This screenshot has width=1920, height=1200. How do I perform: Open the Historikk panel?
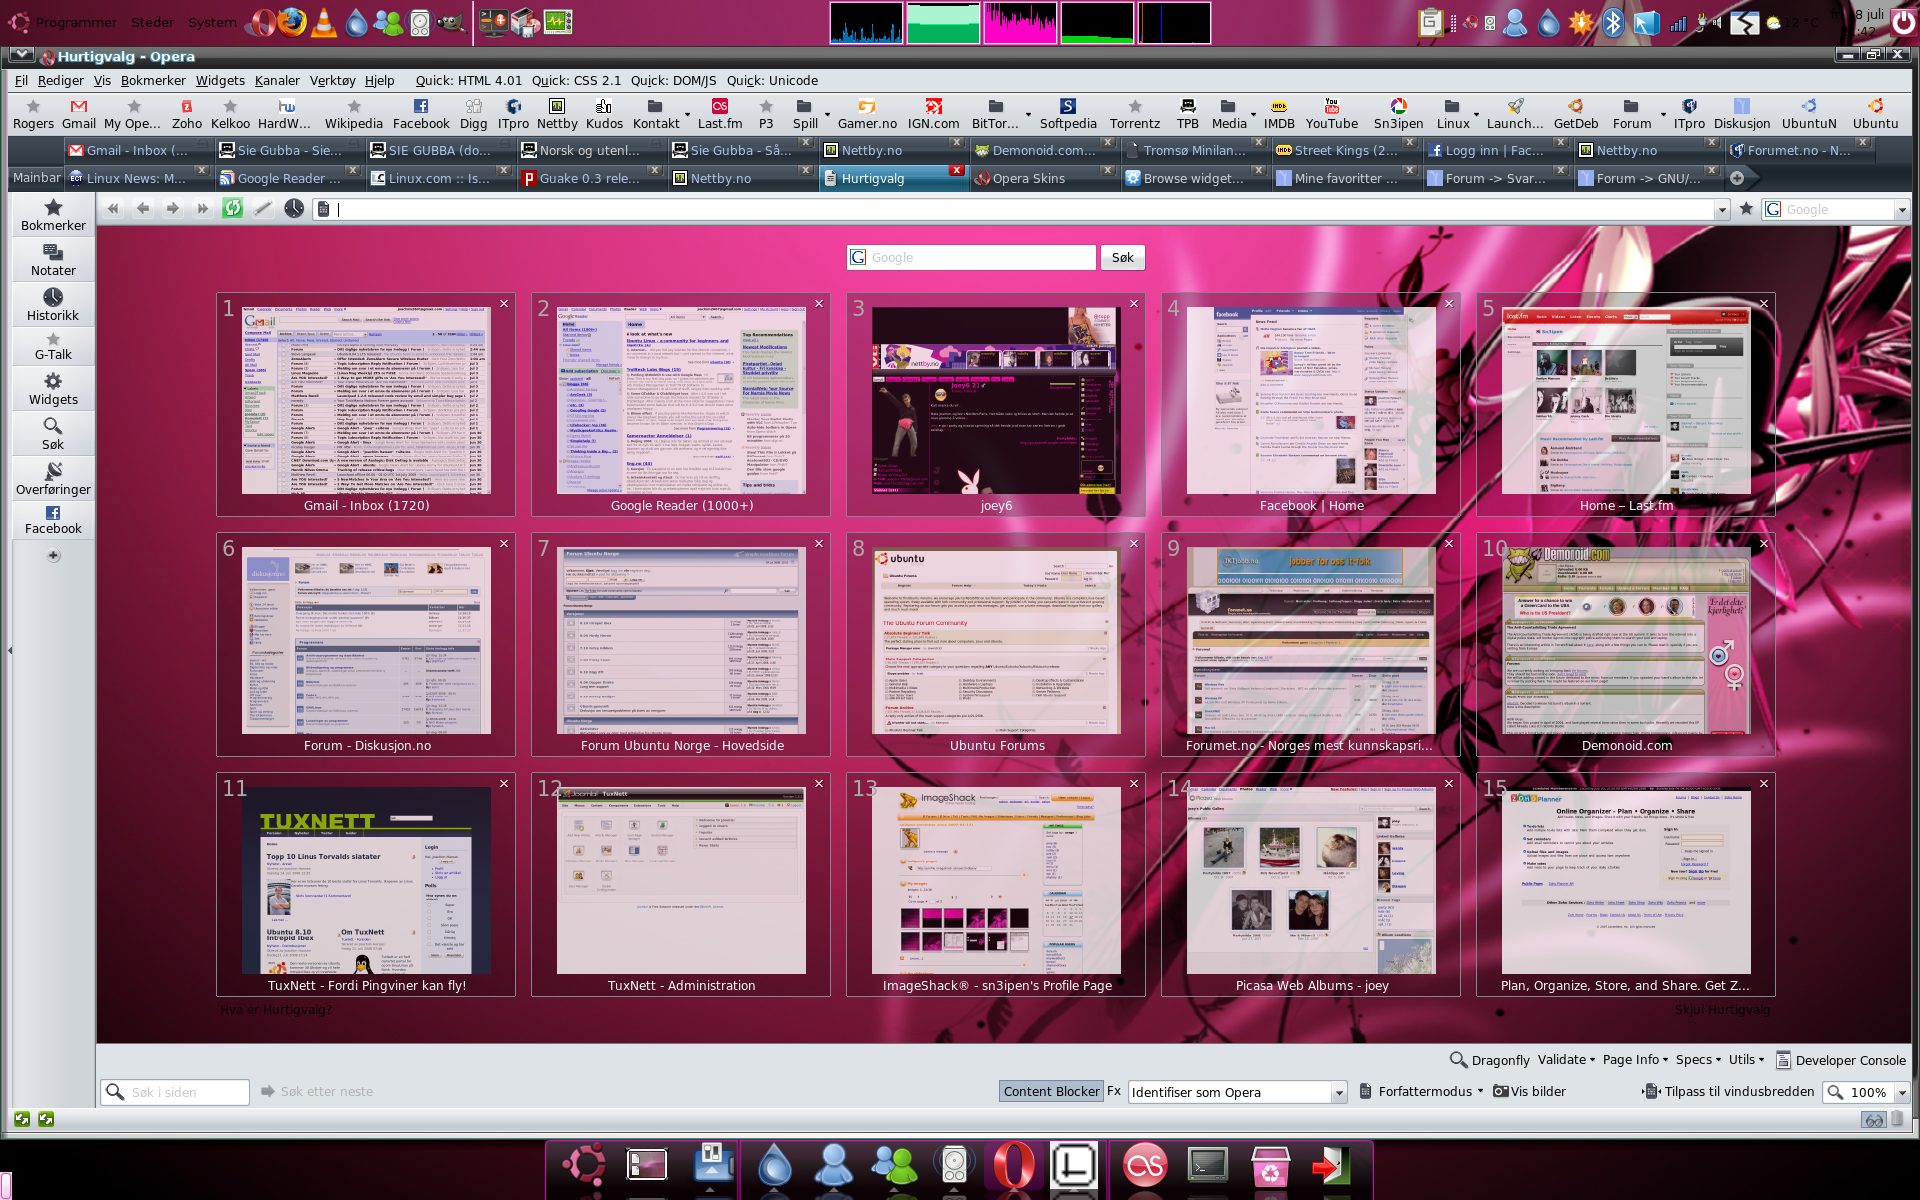53,305
